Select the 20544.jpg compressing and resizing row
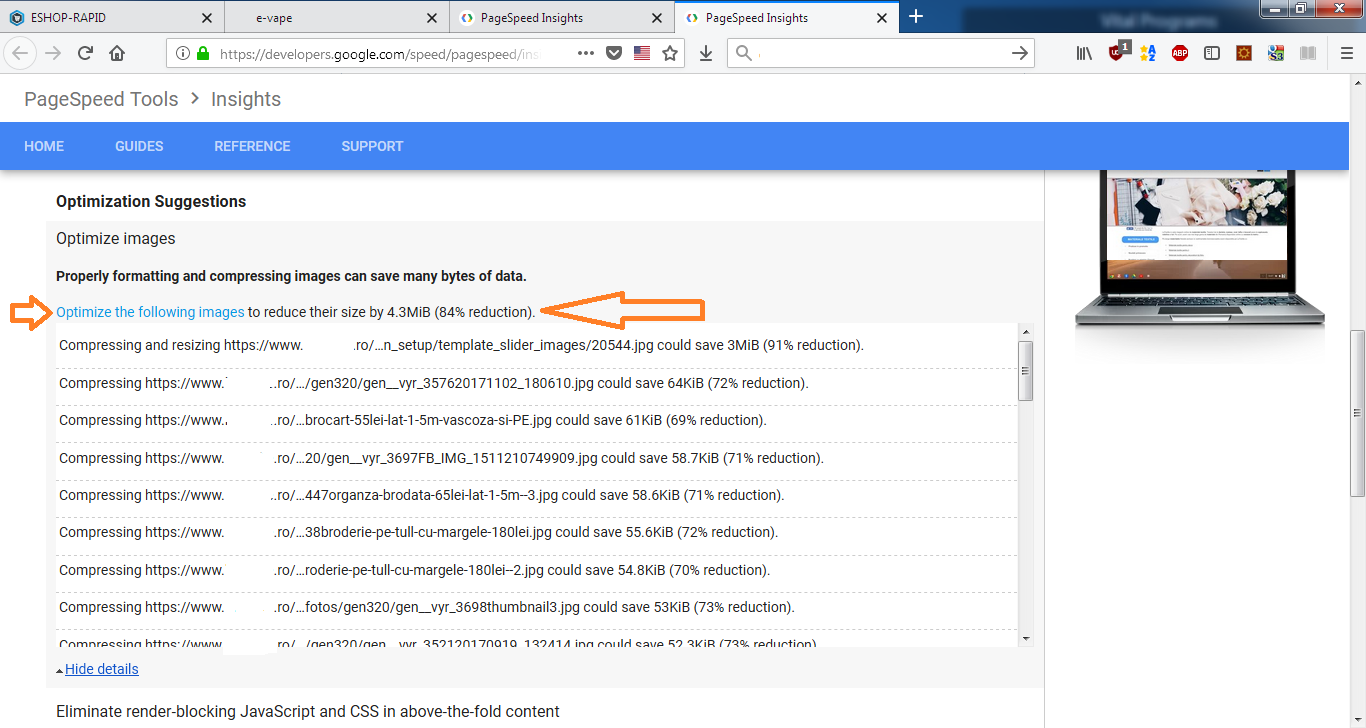 [537, 345]
